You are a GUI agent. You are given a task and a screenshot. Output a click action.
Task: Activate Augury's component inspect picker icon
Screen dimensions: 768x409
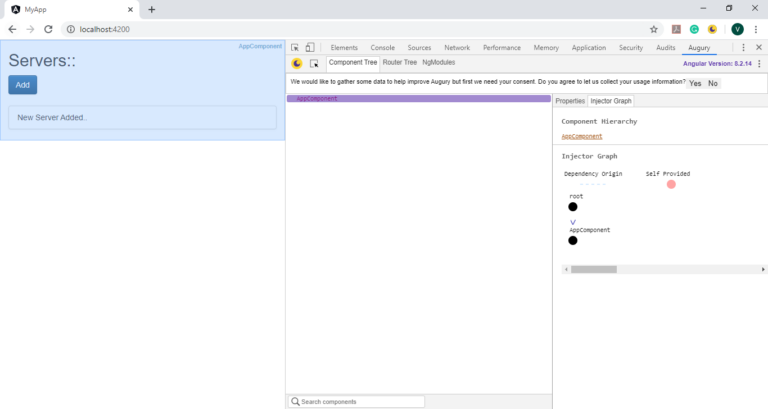click(314, 63)
